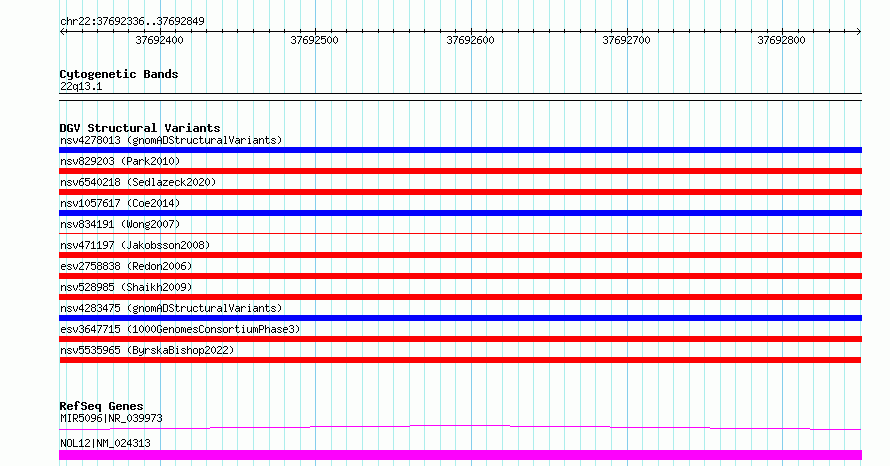This screenshot has height=466, width=890.
Task: Click the chr22:37692336..37692849 region label
Action: click(x=132, y=21)
